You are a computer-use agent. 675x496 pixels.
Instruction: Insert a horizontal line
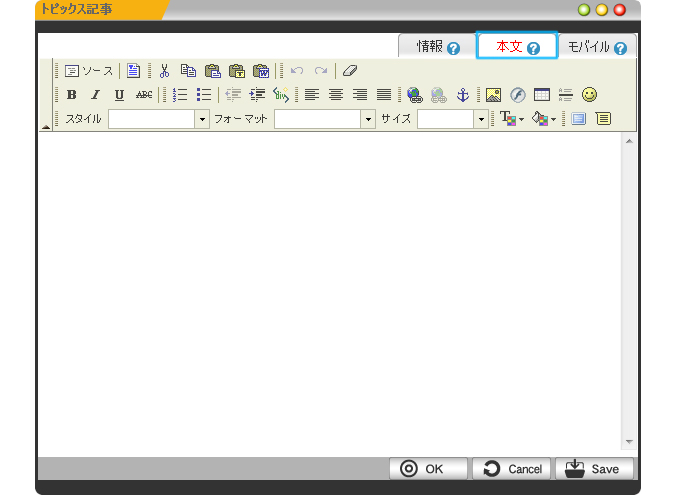(566, 95)
